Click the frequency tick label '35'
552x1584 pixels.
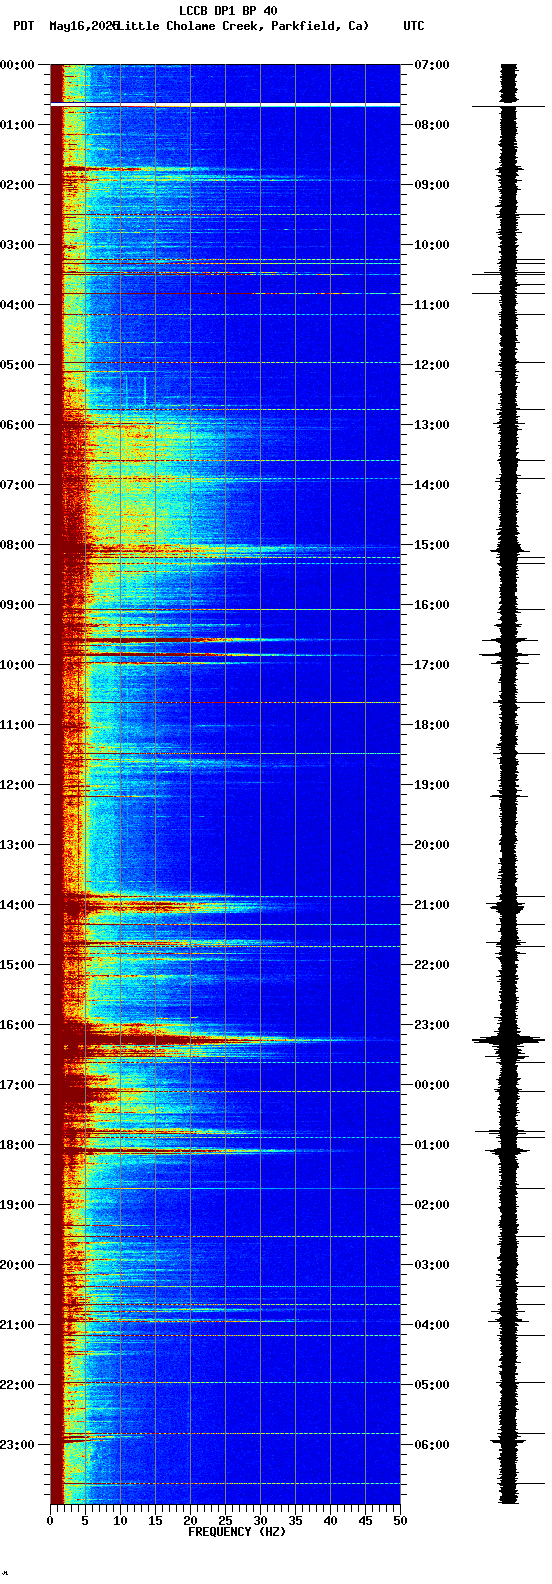295,1521
